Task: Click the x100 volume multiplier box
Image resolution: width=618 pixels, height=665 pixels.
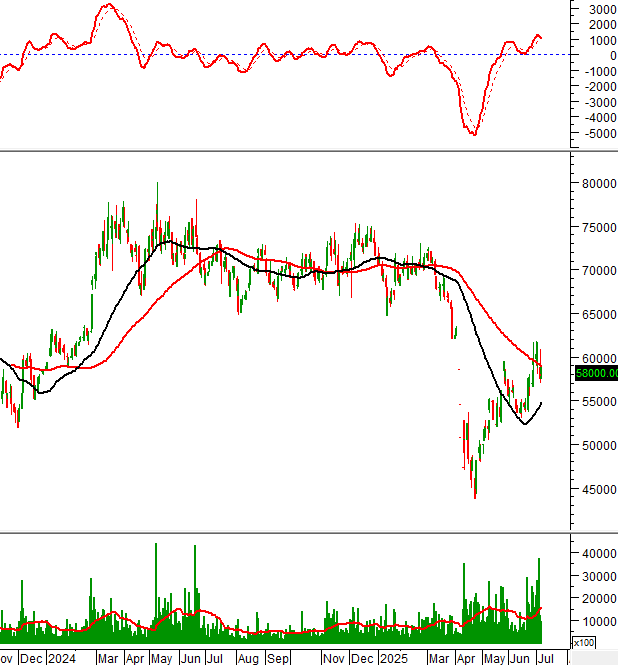Action: pos(584,643)
